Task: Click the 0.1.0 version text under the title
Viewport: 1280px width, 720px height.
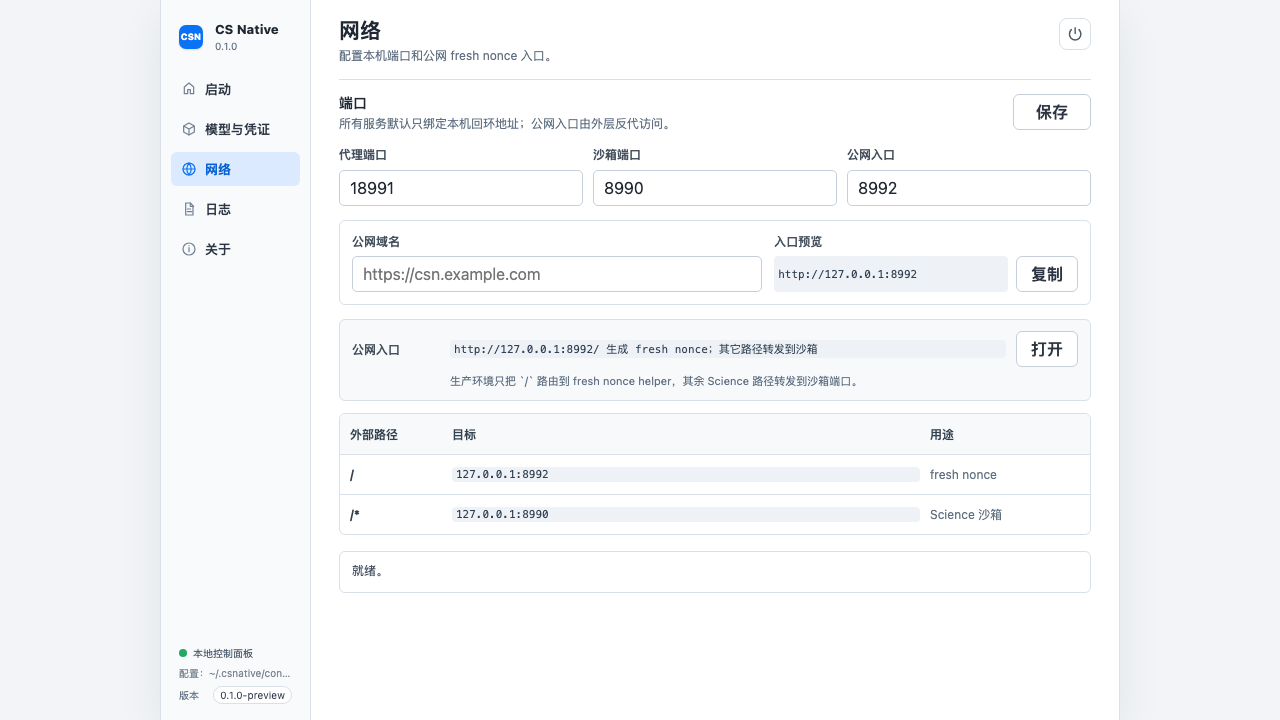Action: (x=226, y=47)
